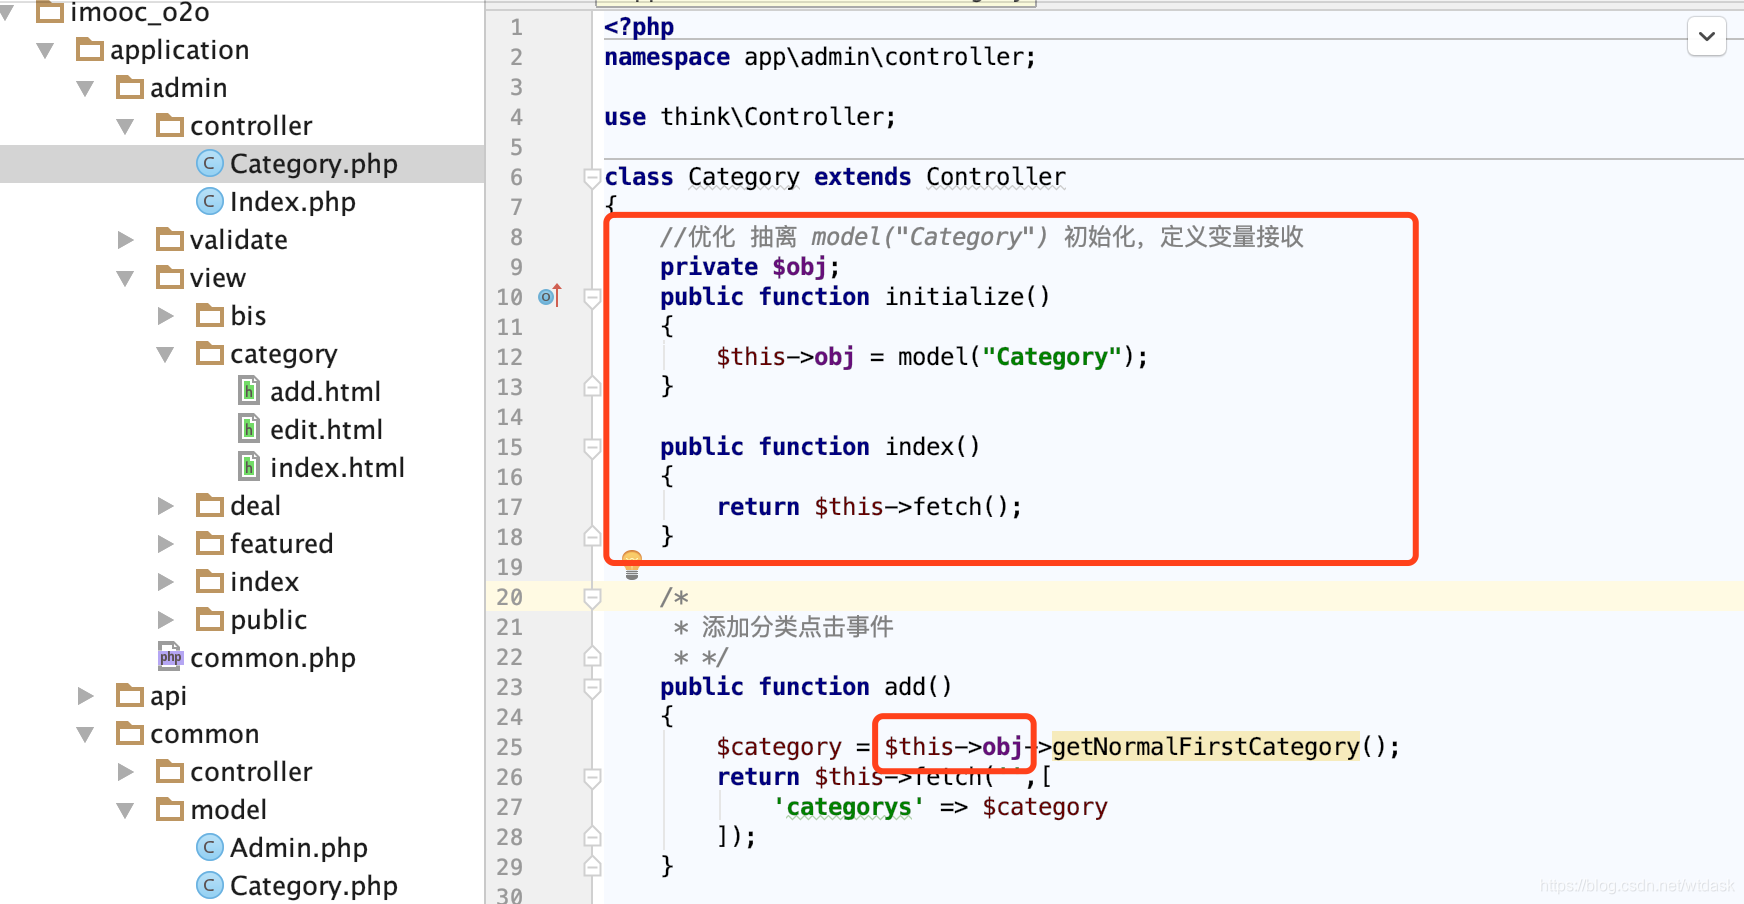Image resolution: width=1744 pixels, height=904 pixels.
Task: Click the edit.html file icon
Action: [249, 429]
